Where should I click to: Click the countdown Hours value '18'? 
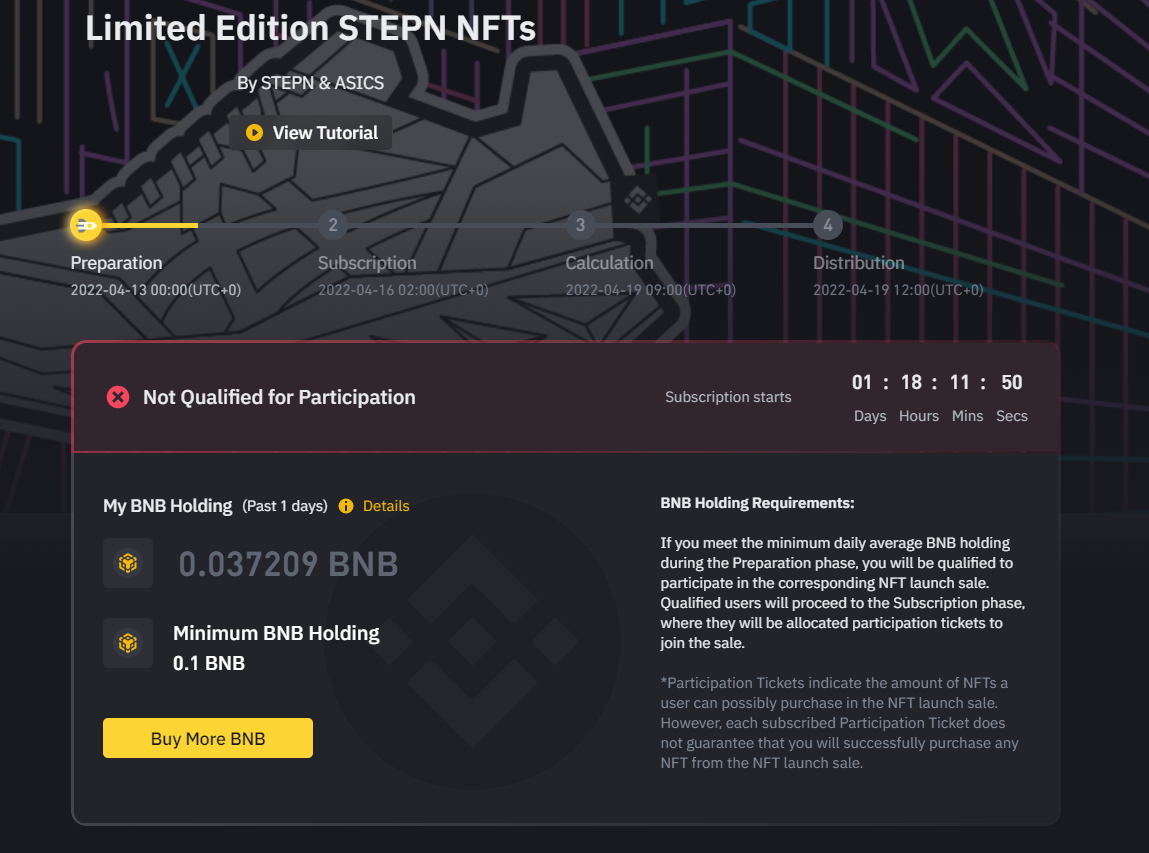(911, 383)
